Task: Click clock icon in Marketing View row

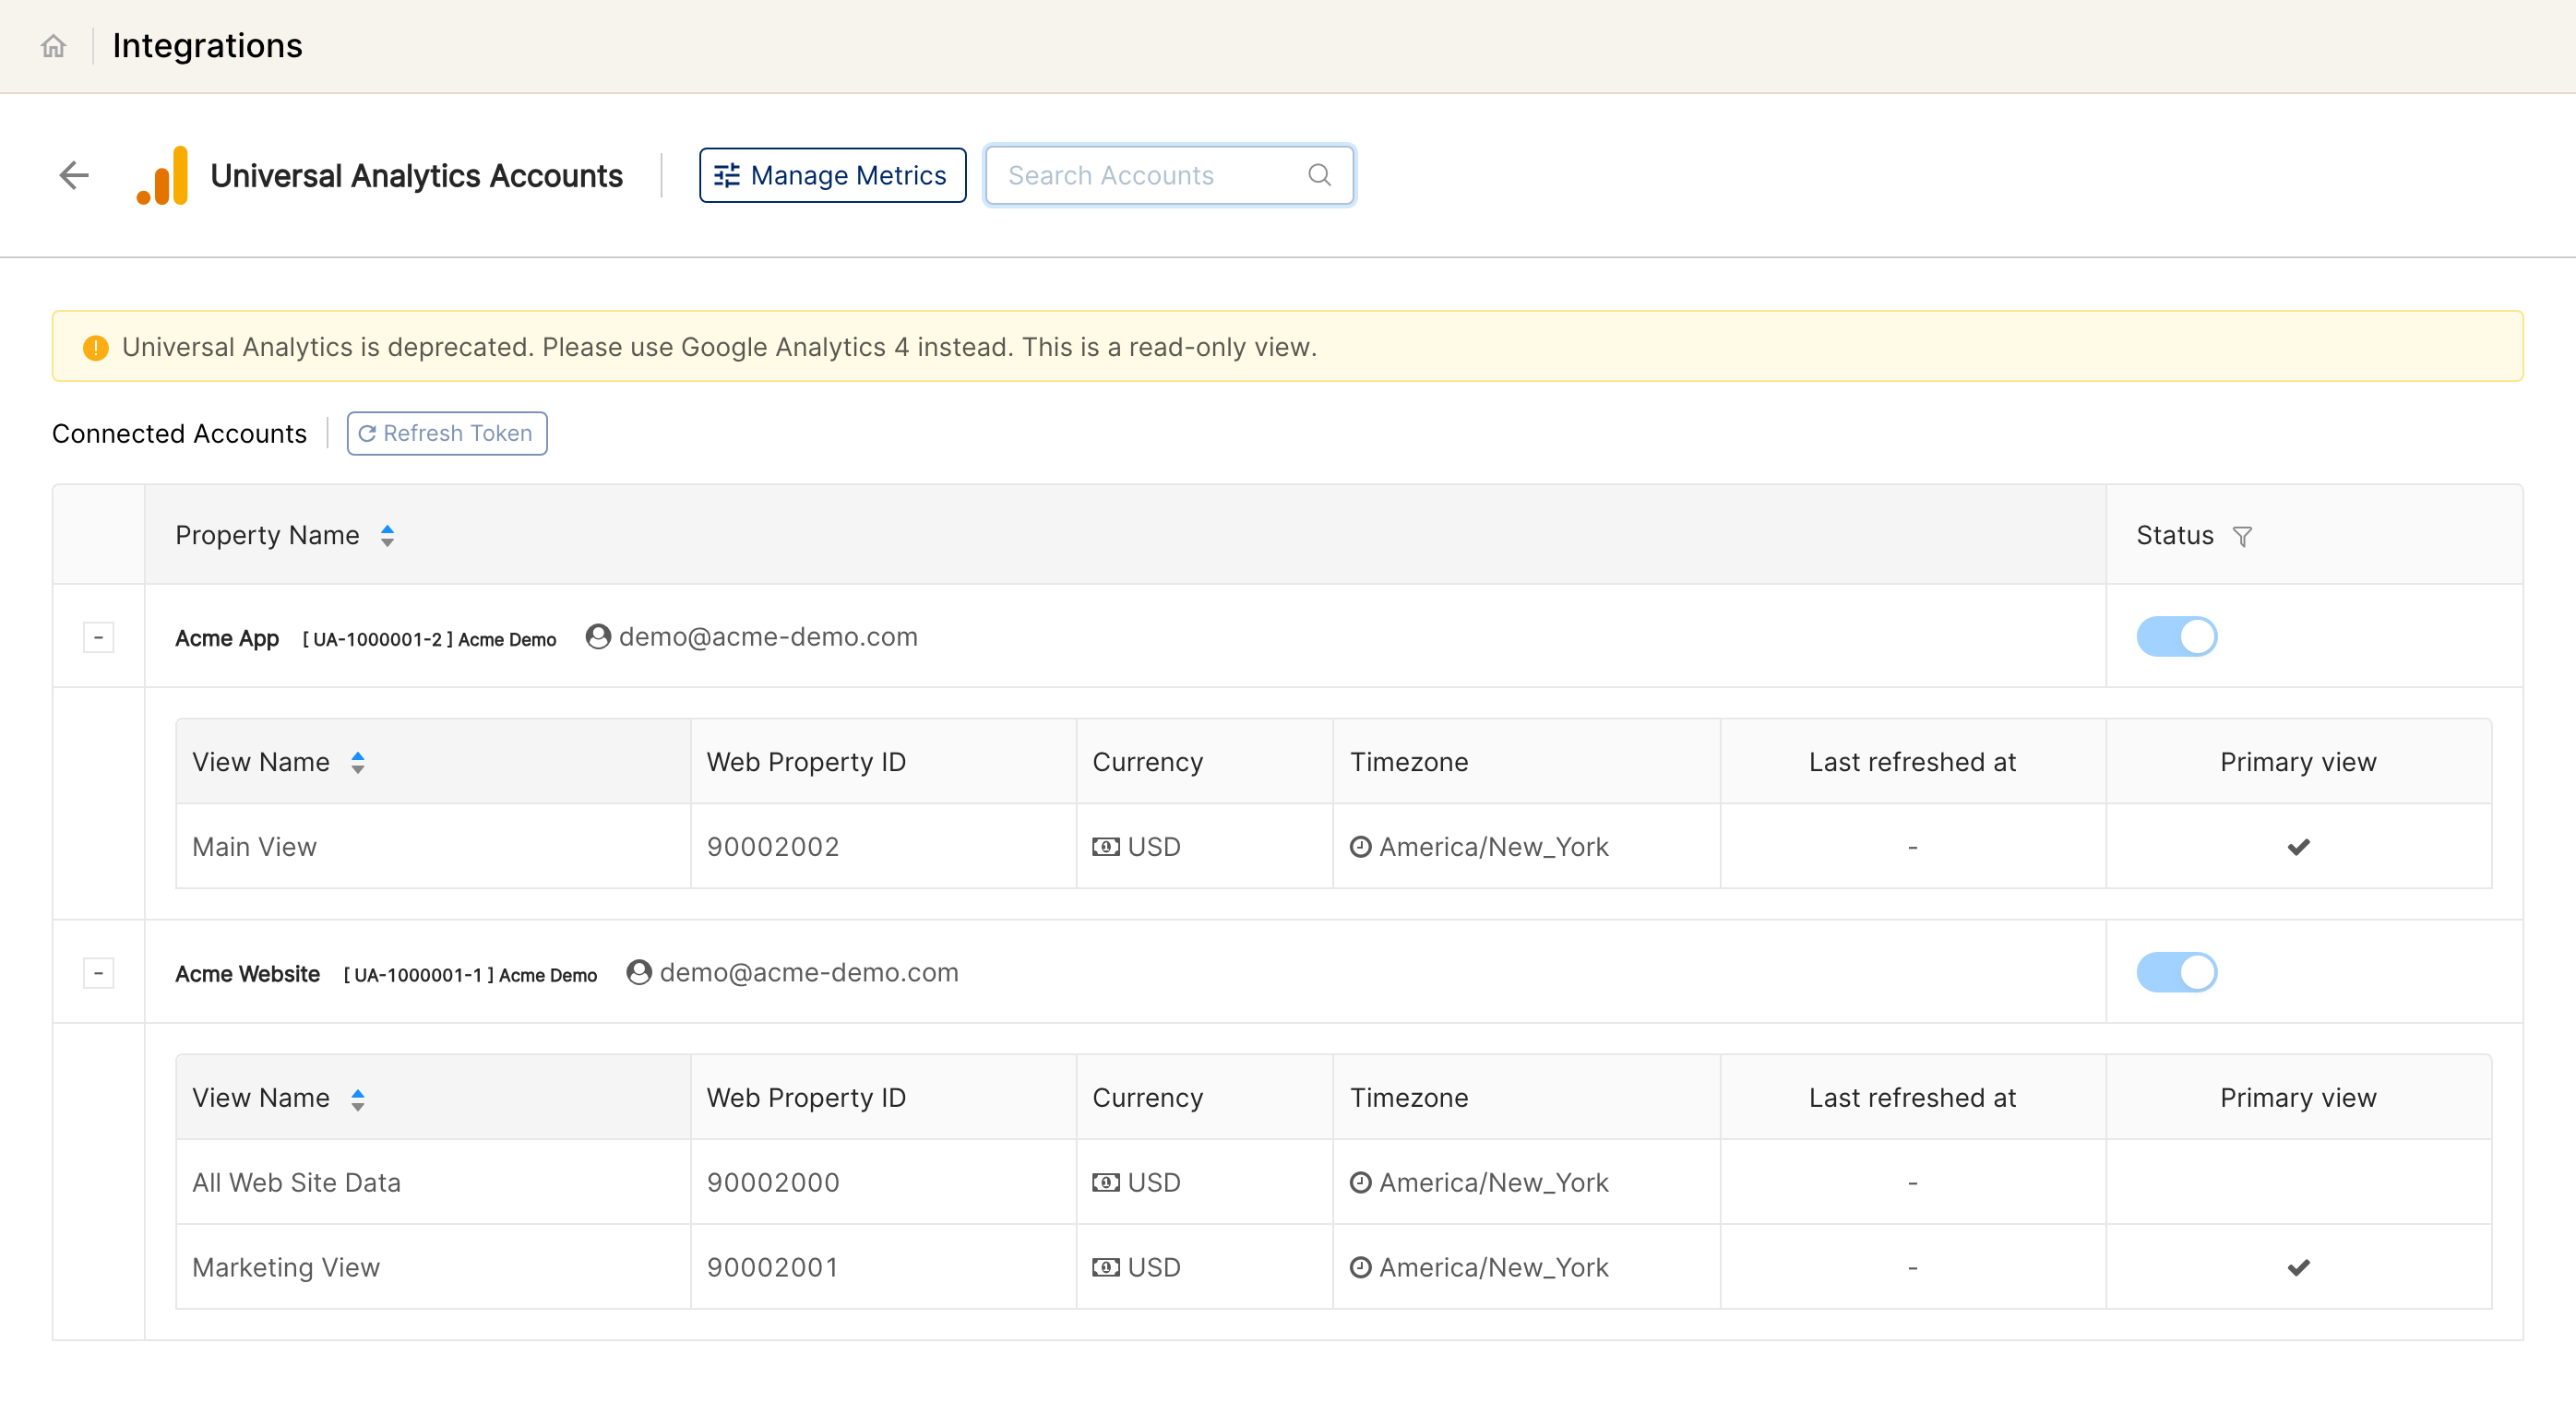Action: (1361, 1268)
